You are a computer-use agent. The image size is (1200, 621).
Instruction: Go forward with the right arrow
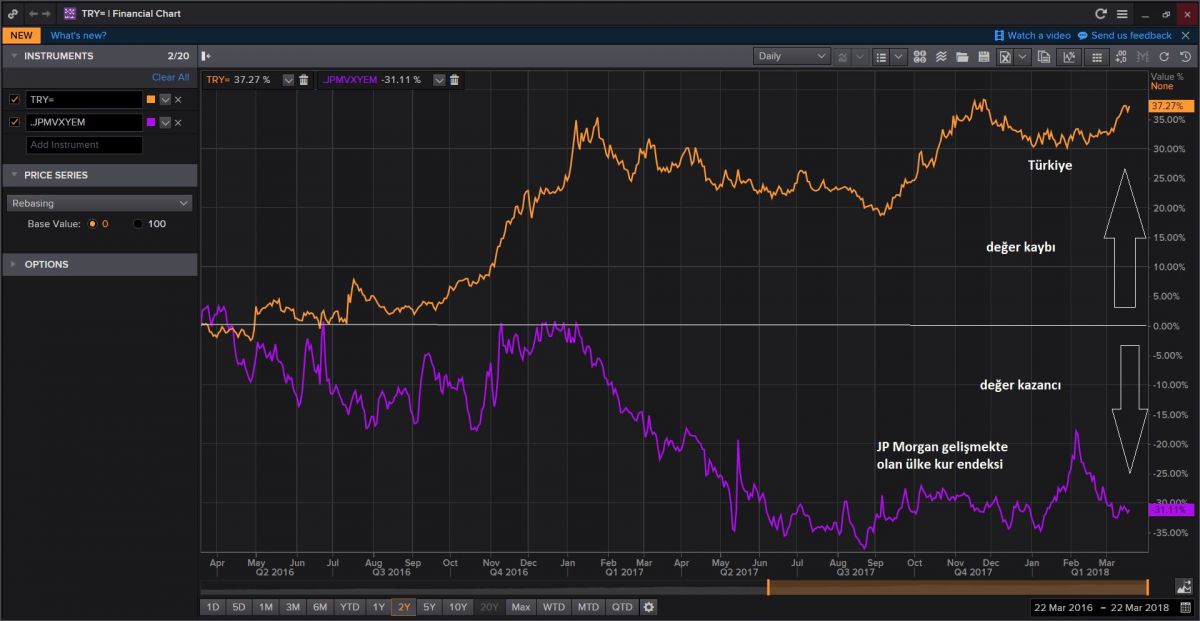click(46, 14)
